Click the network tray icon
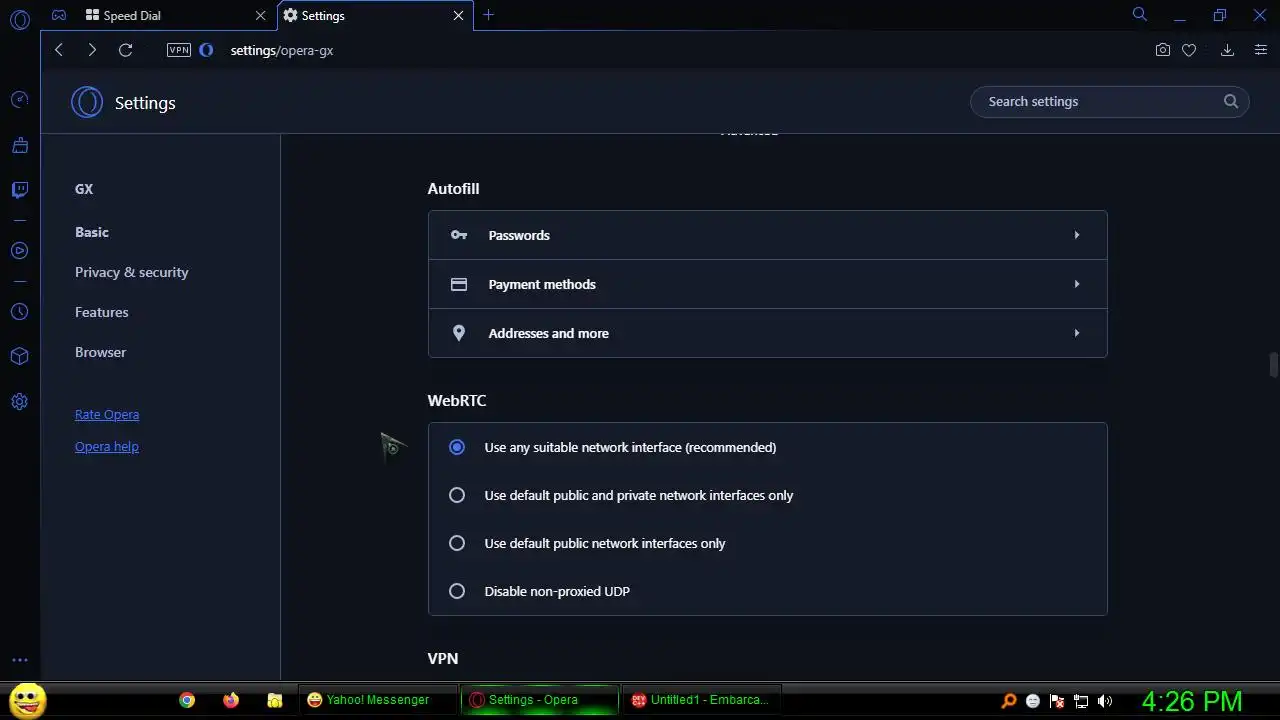This screenshot has width=1280, height=720. click(x=1081, y=701)
